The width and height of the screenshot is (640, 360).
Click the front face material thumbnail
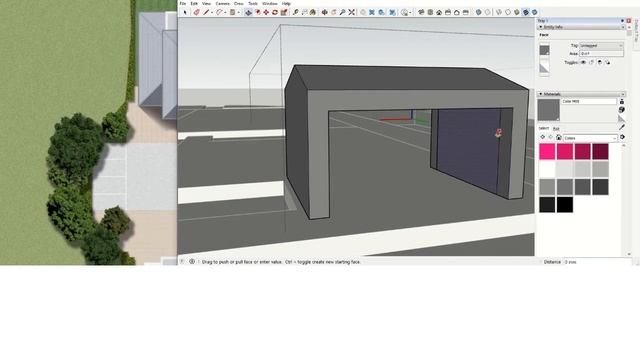pos(544,50)
